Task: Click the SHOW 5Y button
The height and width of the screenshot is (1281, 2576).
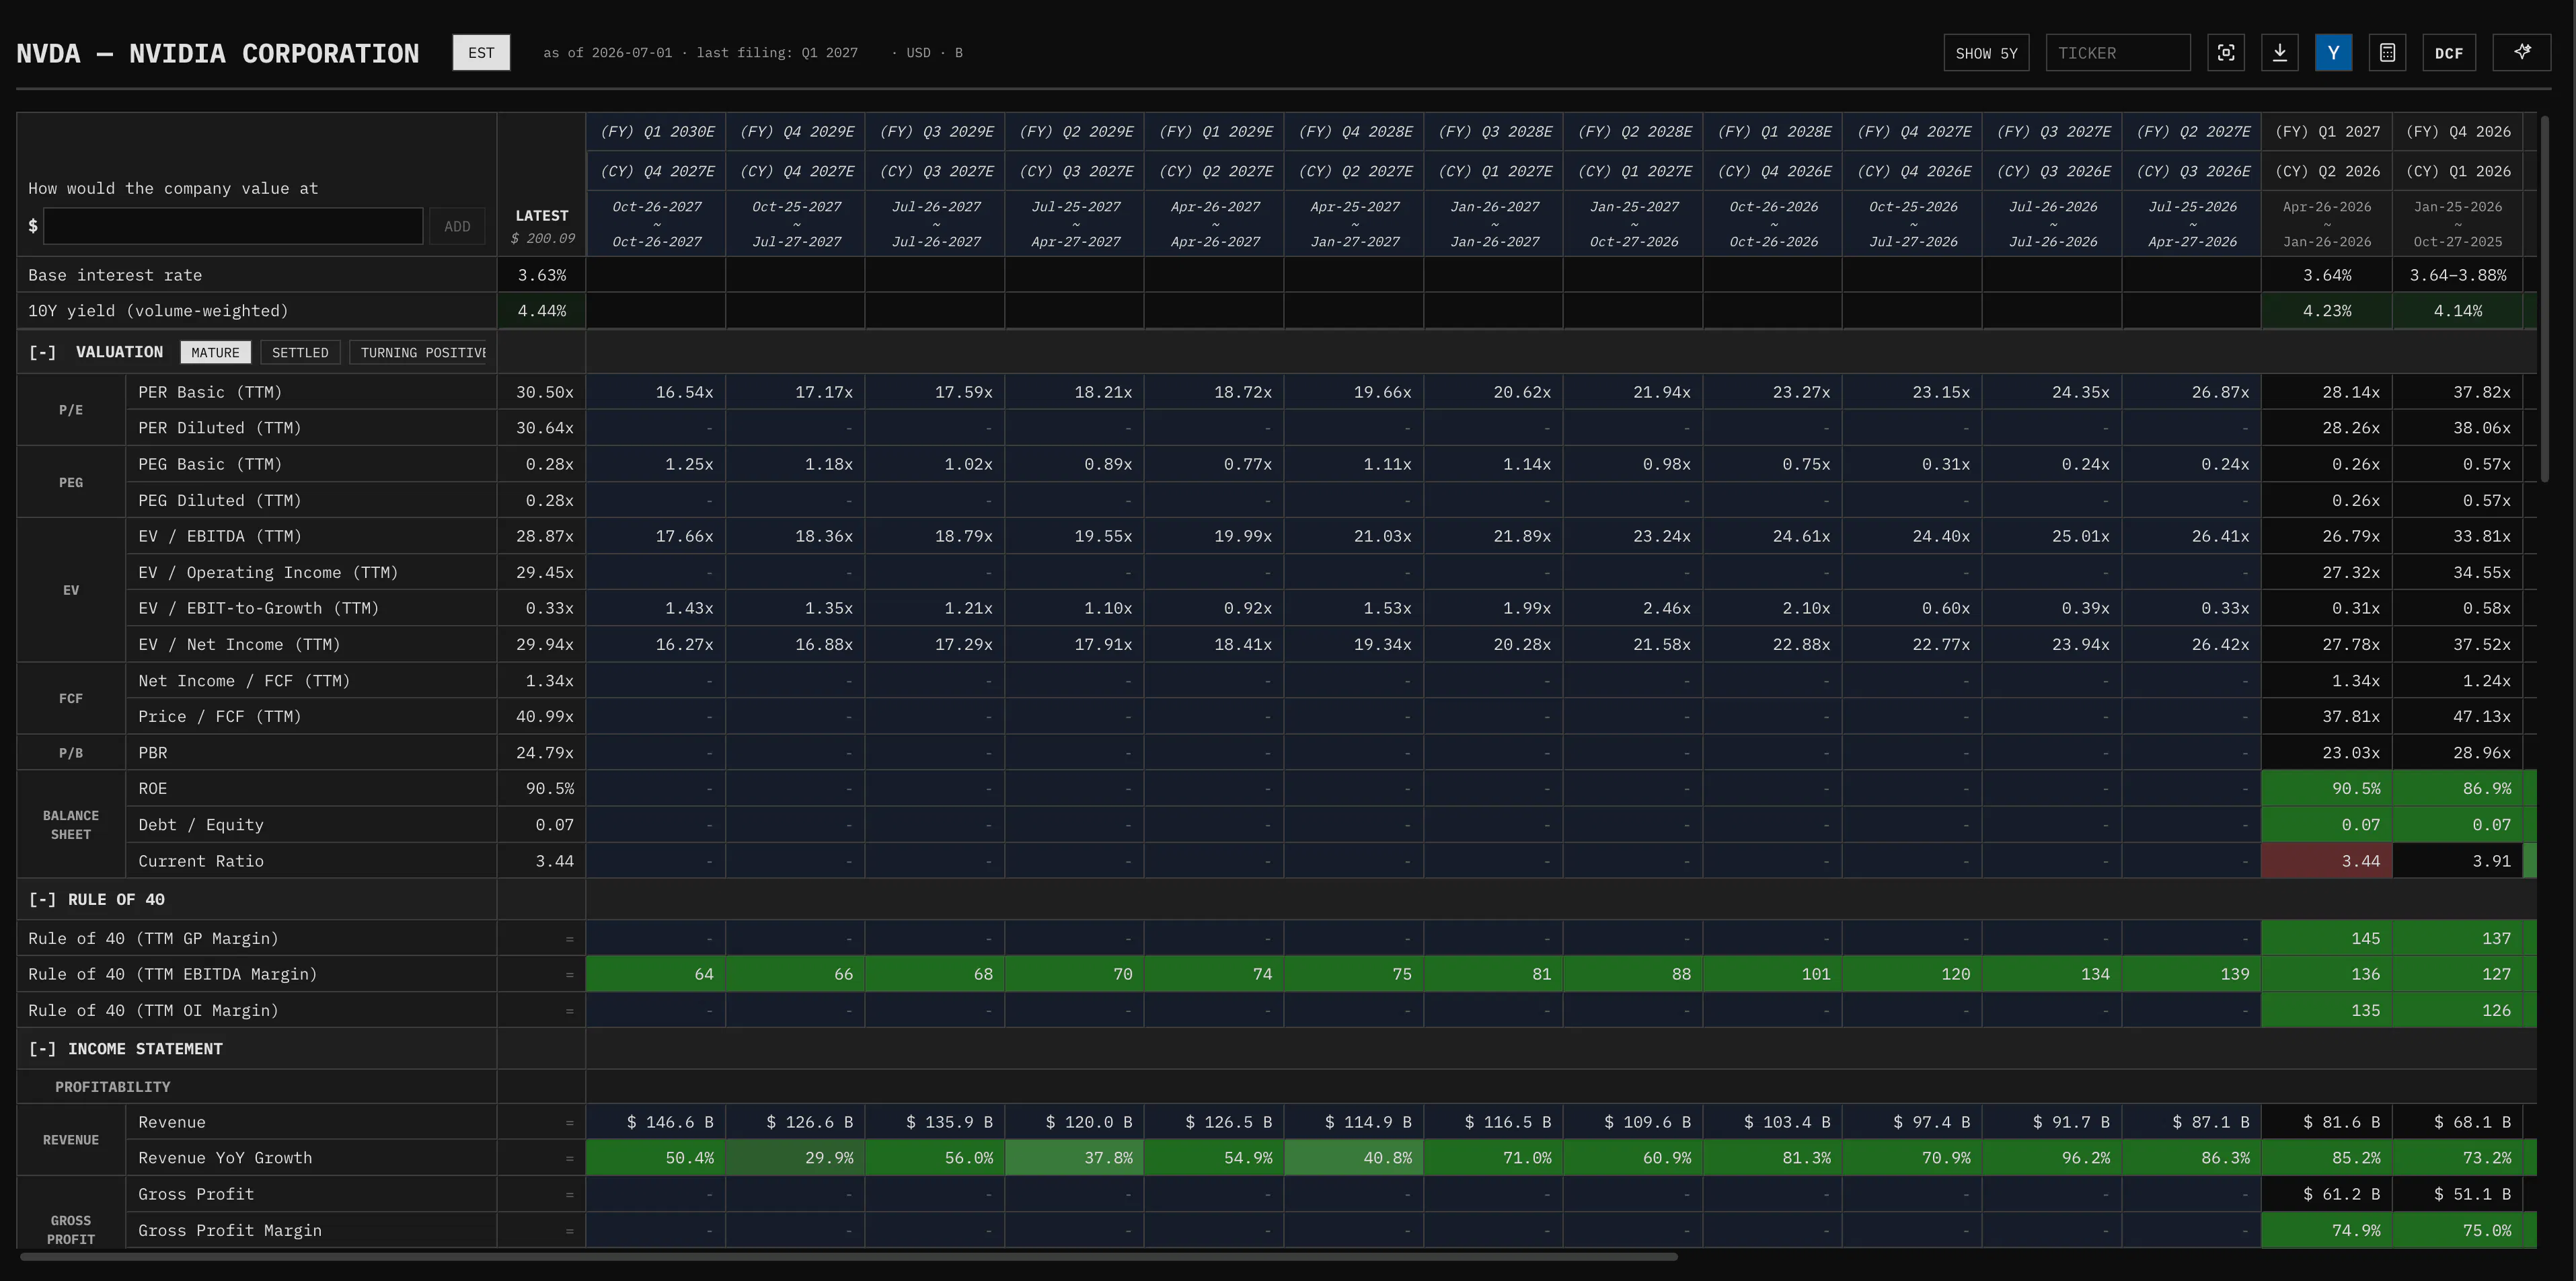Action: pyautogui.click(x=1986, y=53)
